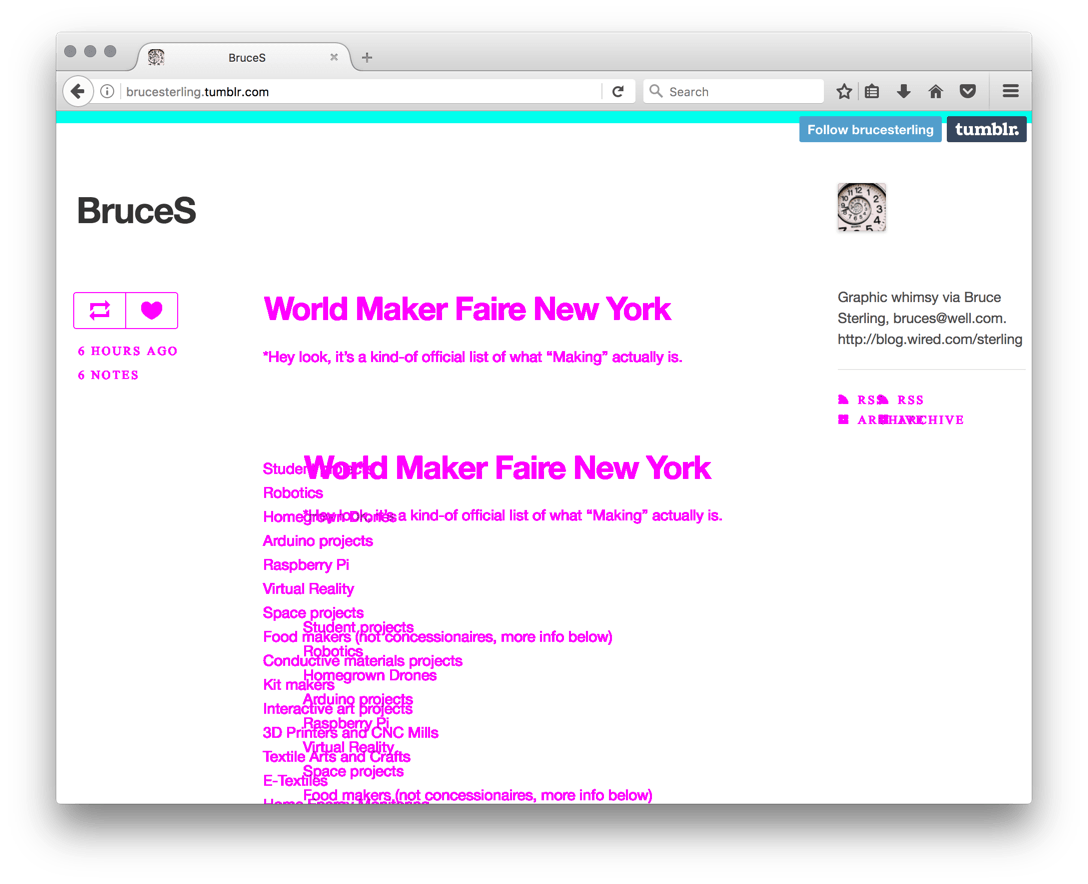Click the BruceS blog title
1088x884 pixels.
pos(137,210)
